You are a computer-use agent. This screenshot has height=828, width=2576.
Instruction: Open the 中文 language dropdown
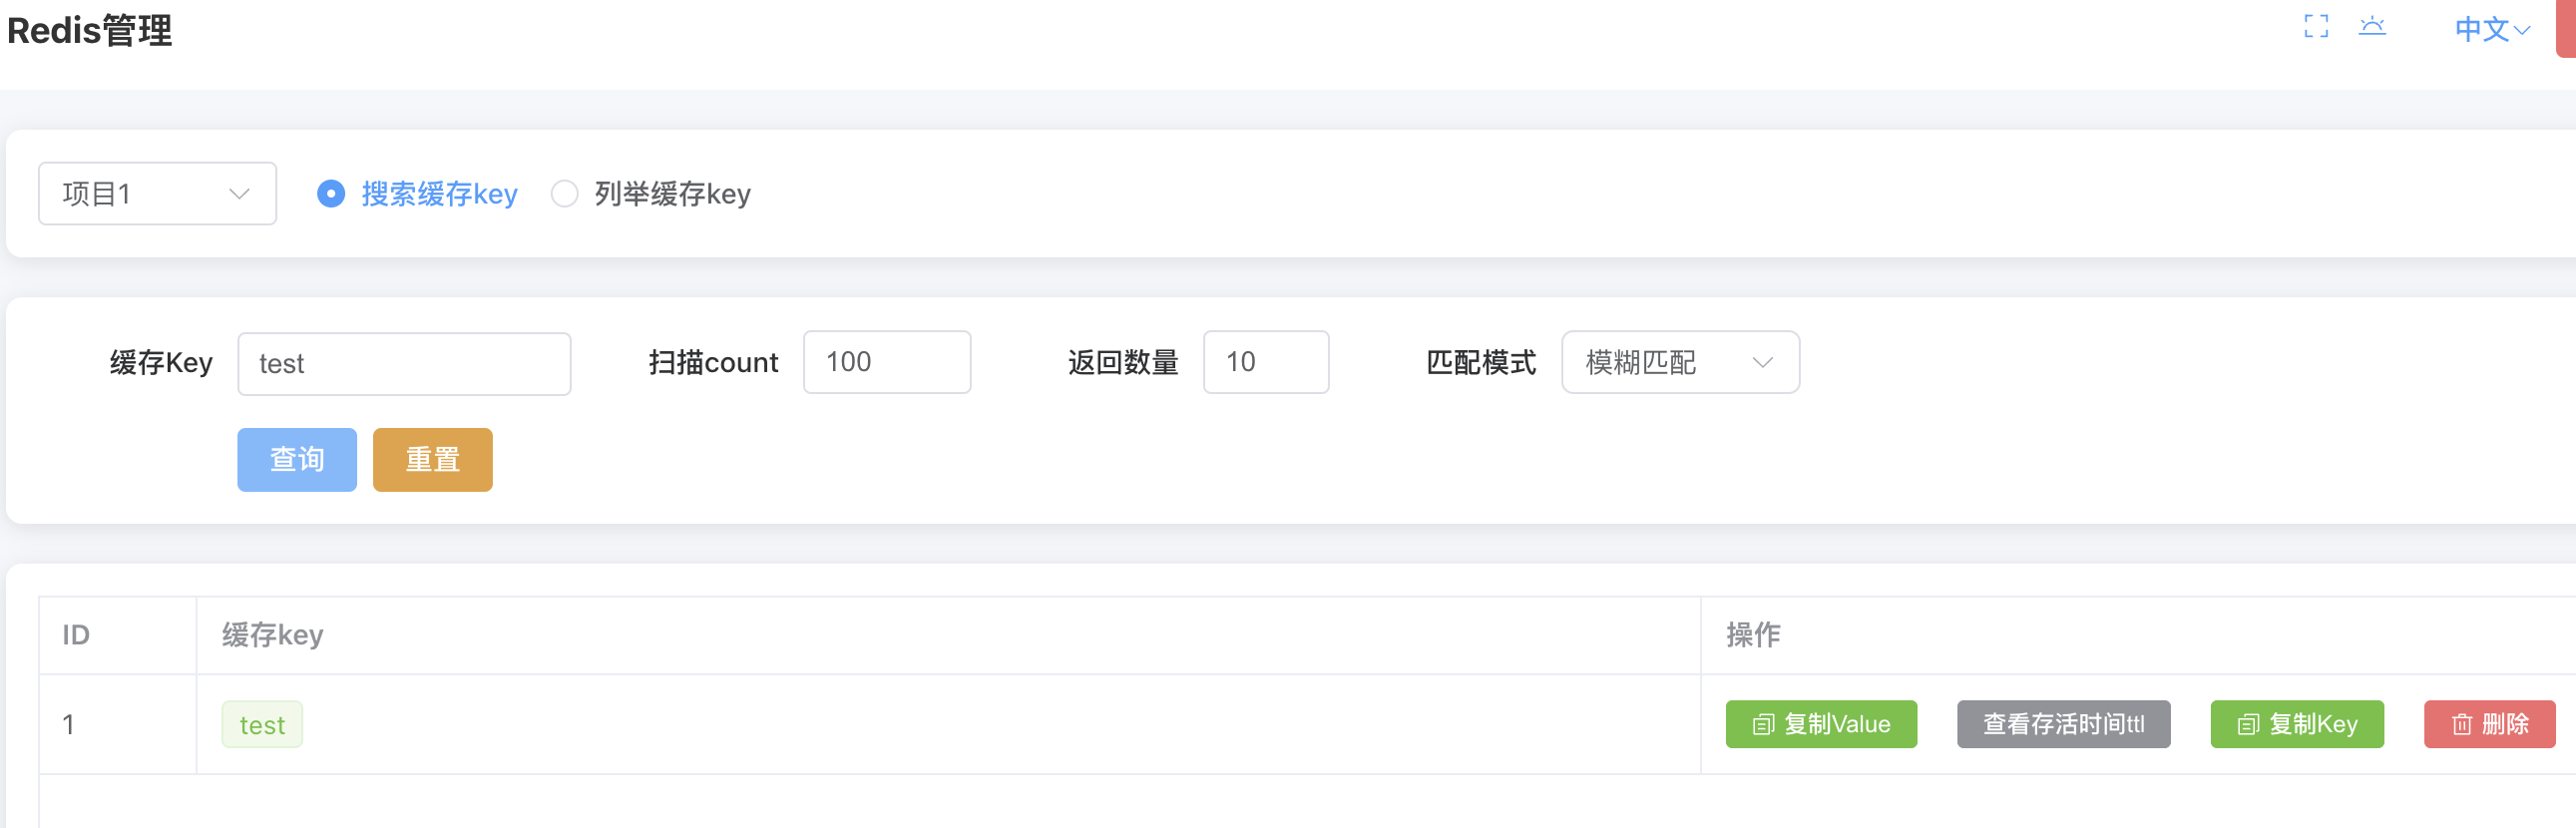point(2487,30)
